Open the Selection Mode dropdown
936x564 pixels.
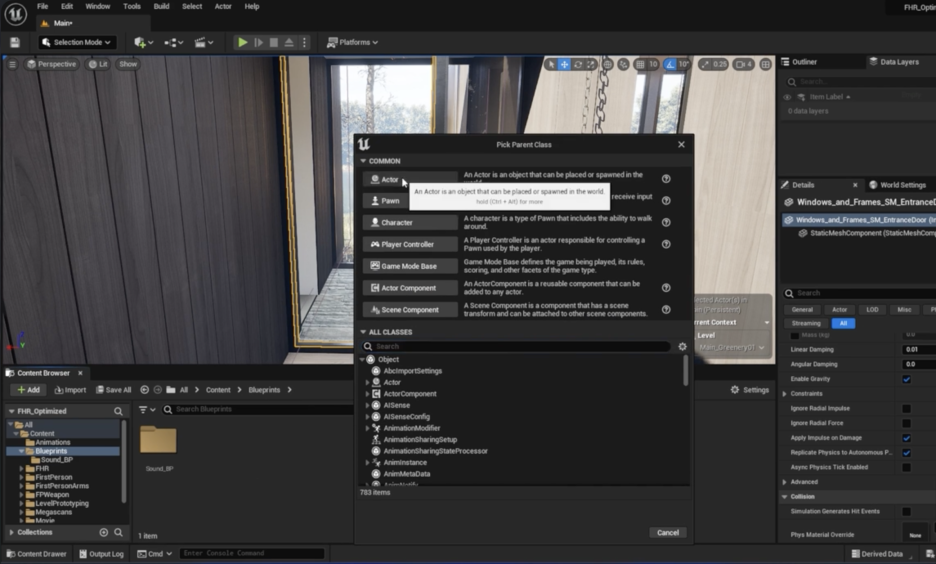77,42
